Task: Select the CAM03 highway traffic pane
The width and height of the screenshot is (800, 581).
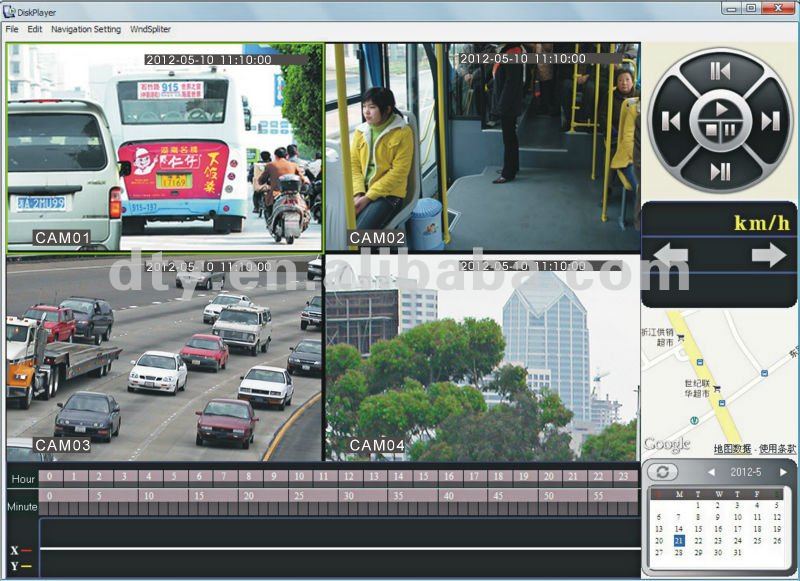Action: pyautogui.click(x=164, y=358)
